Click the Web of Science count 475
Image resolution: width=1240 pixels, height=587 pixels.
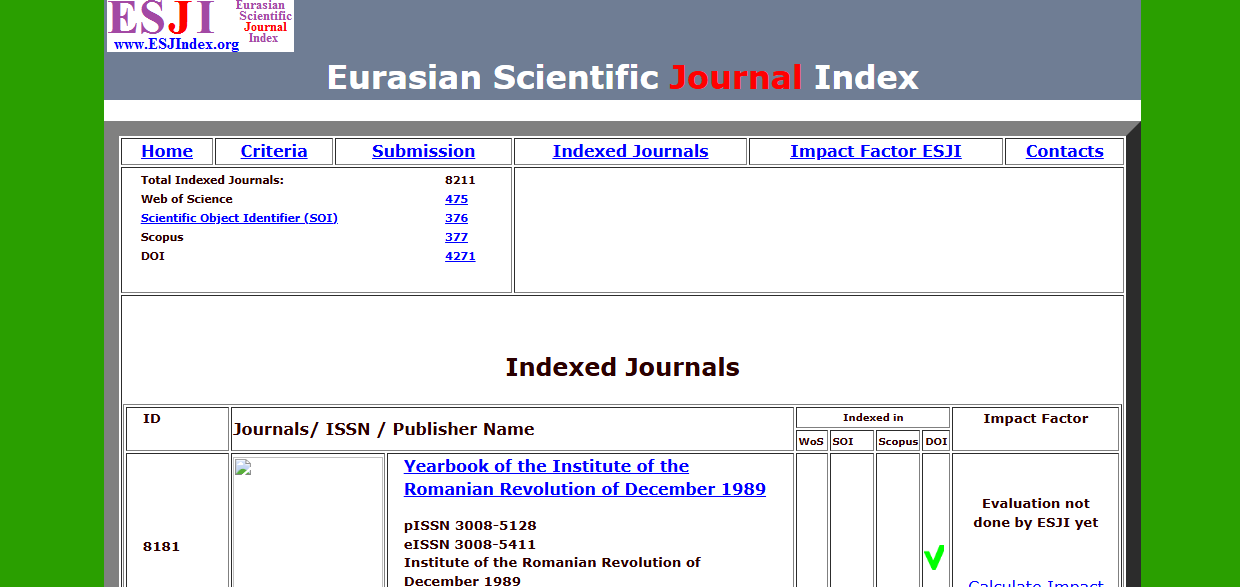(456, 199)
